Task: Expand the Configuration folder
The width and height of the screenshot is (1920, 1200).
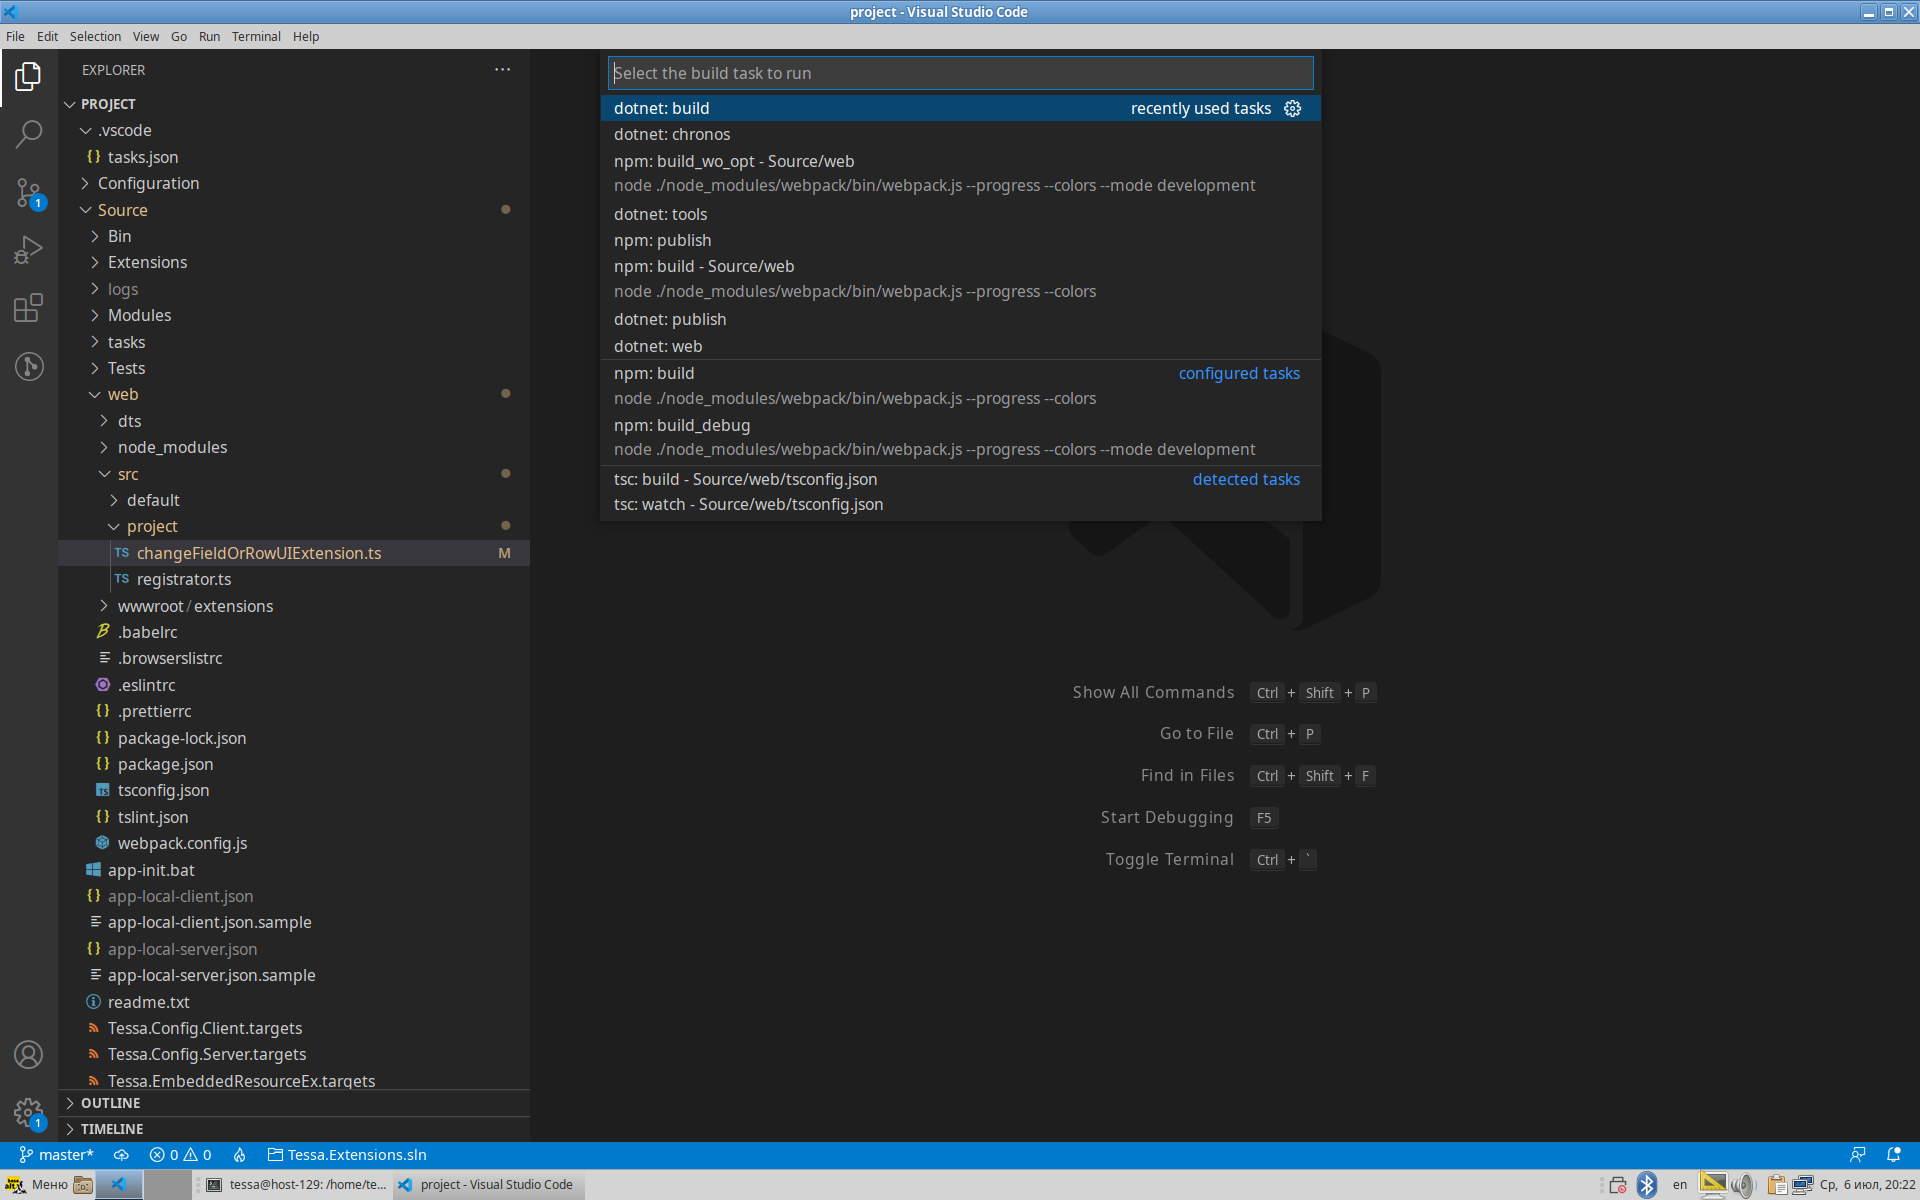Action: coord(148,184)
